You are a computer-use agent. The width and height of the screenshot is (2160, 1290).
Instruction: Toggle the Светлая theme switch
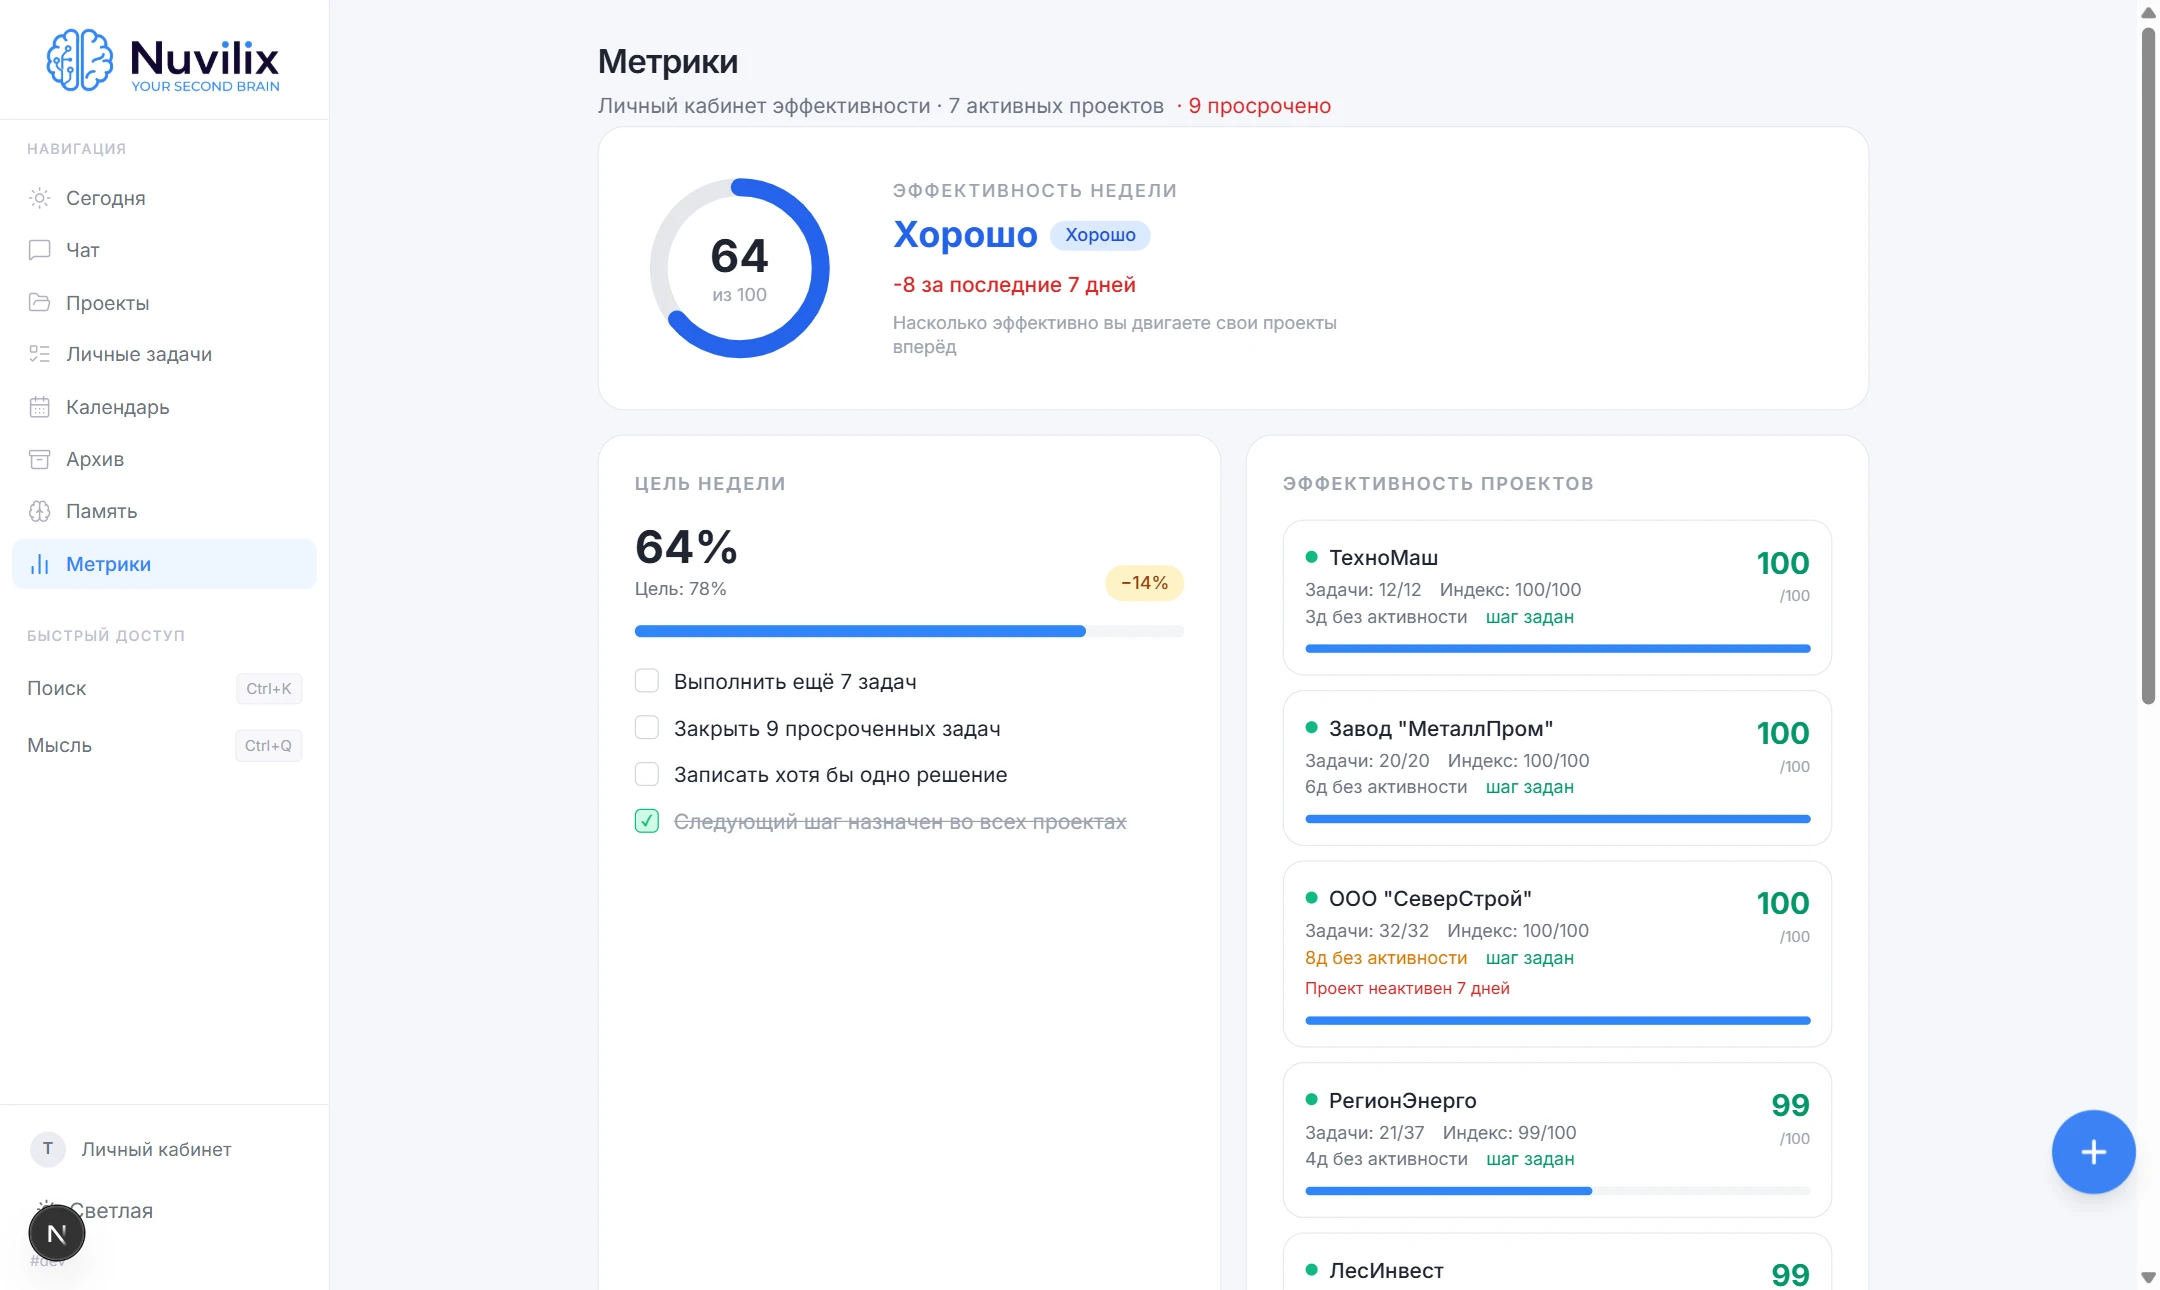(110, 1210)
